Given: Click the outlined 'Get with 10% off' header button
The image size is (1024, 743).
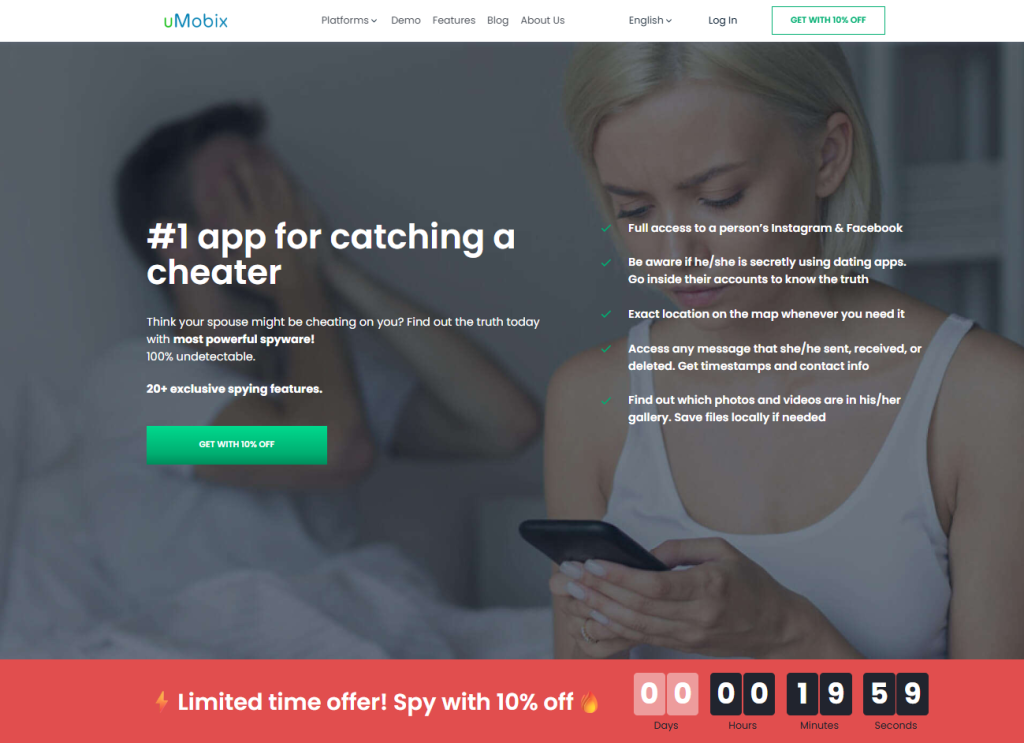Looking at the screenshot, I should point(828,20).
